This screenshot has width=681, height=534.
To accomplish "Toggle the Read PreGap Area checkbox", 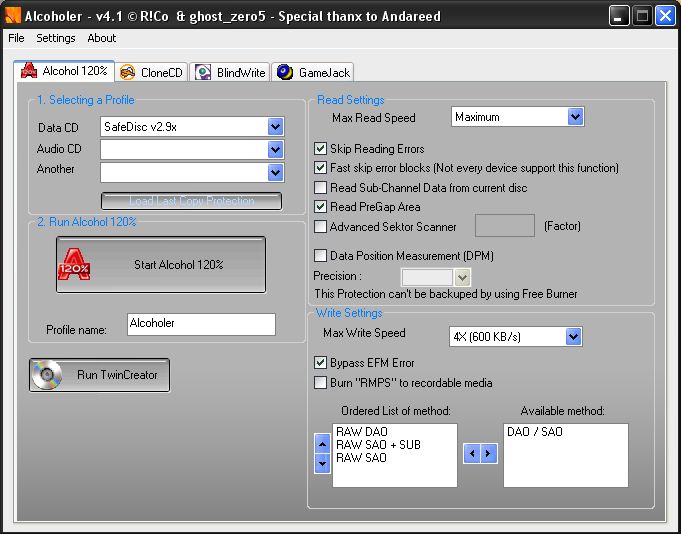I will pos(320,207).
